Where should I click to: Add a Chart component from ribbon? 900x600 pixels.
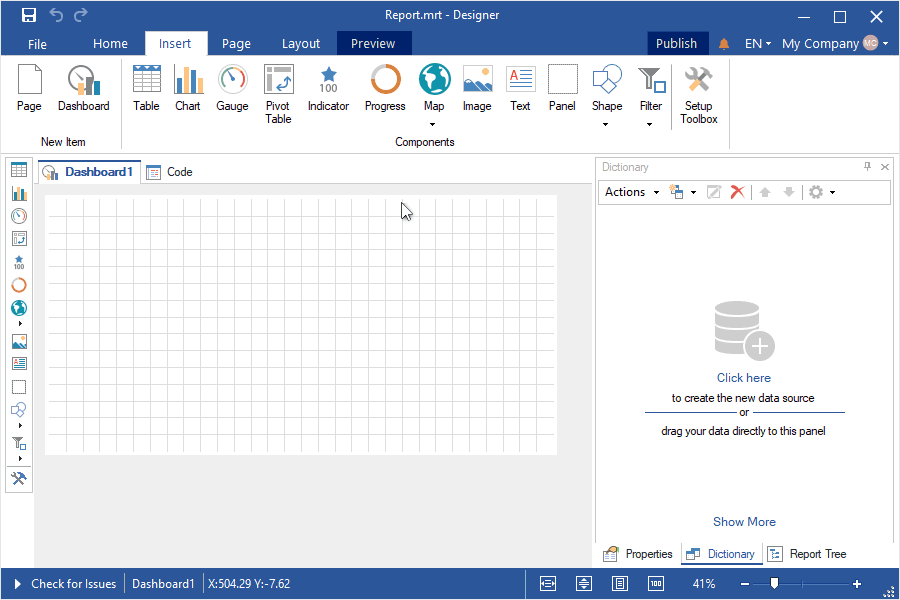pos(188,88)
